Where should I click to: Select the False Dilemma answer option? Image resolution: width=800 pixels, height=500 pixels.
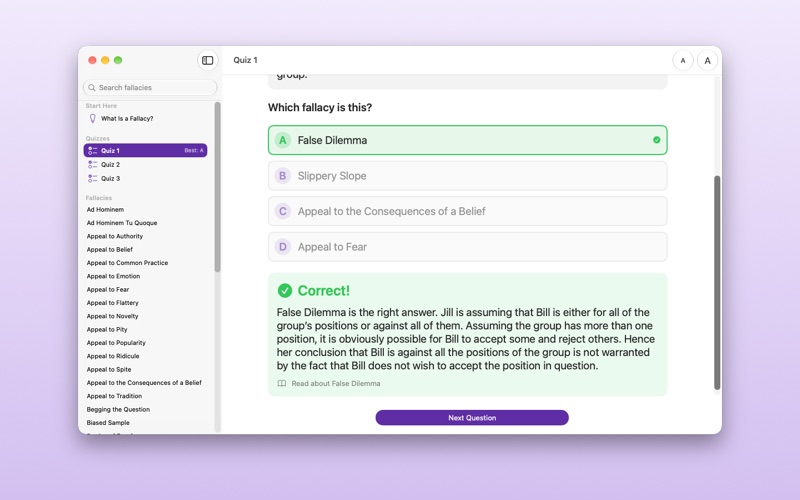[x=467, y=140]
